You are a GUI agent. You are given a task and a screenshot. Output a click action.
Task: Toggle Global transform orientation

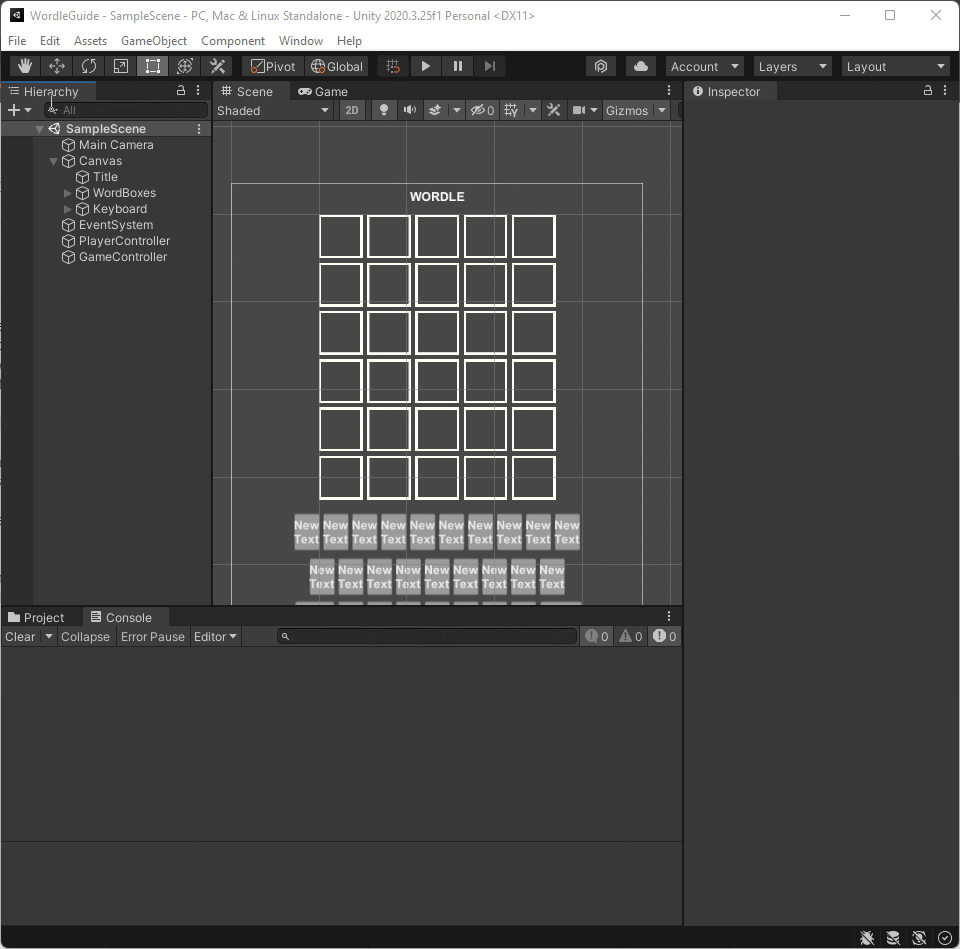336,66
